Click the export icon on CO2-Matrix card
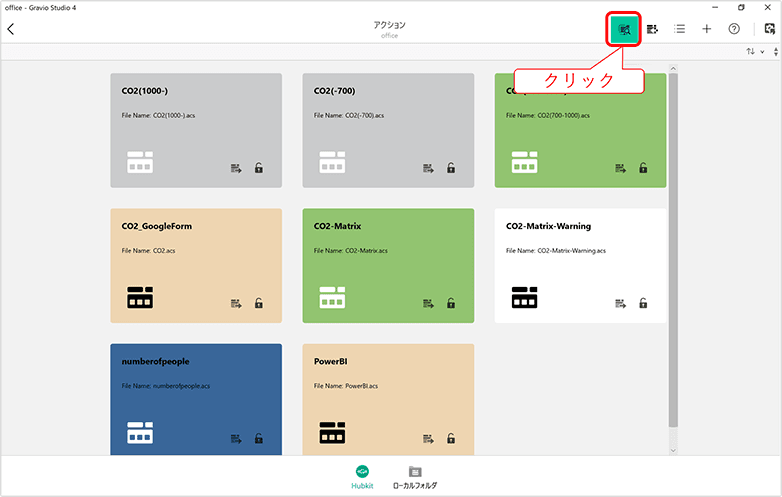The height and width of the screenshot is (497, 782). point(428,303)
